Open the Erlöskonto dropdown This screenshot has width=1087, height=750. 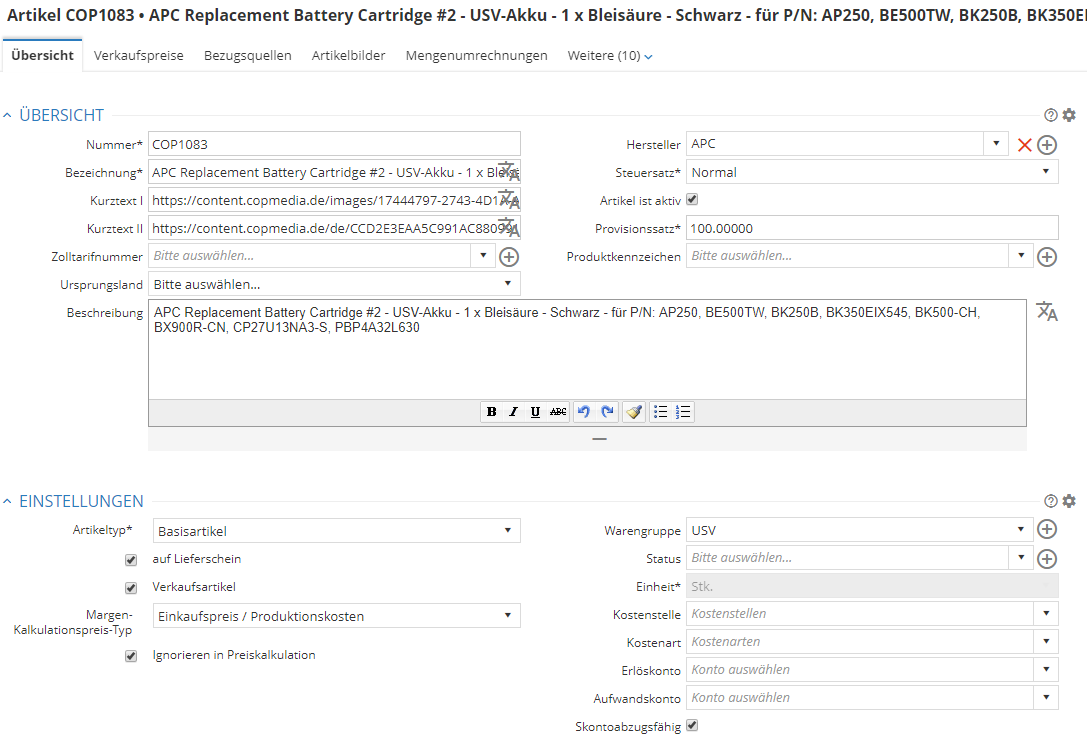1046,670
